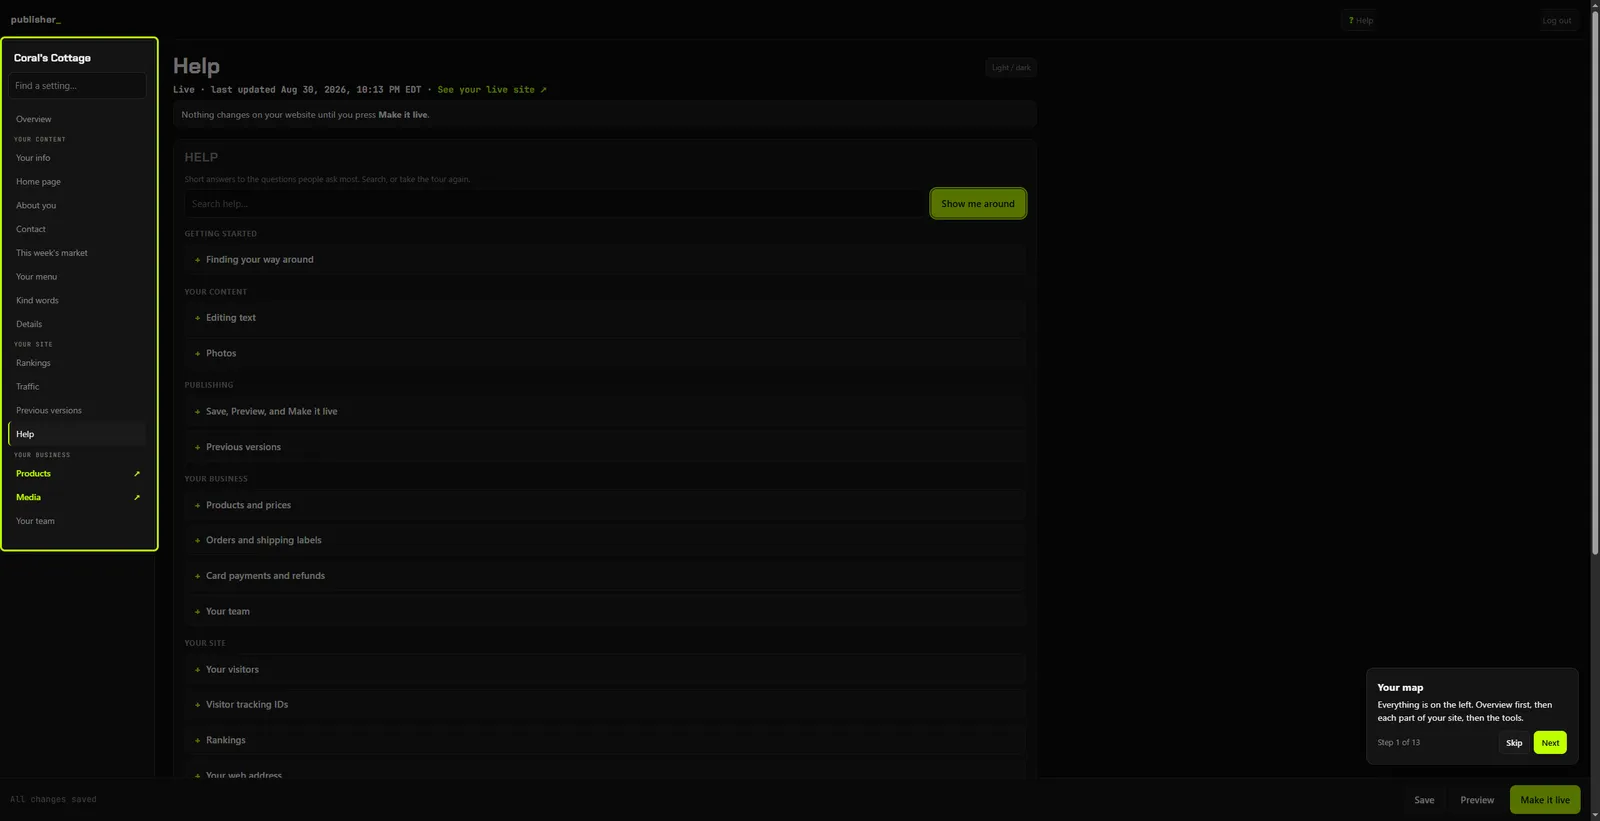Open Previous versions from the sidebar
Viewport: 1600px width, 821px height.
tap(77, 411)
